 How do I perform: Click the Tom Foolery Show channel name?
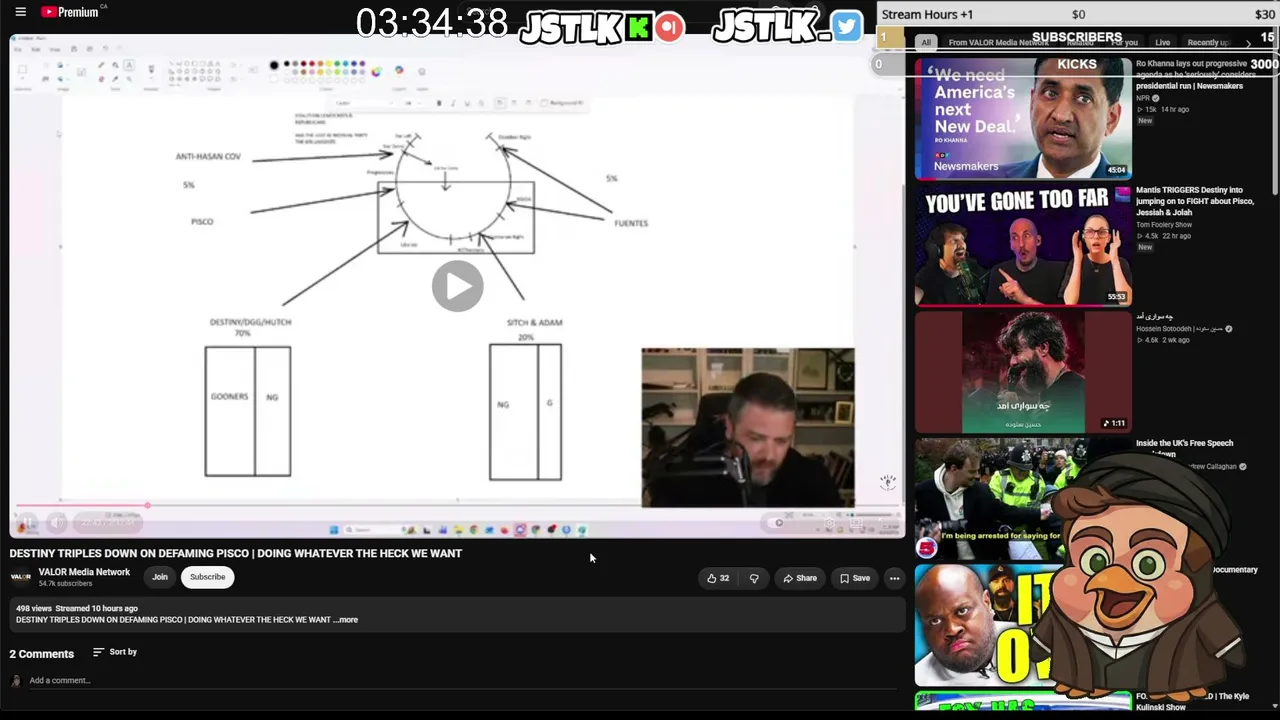point(1164,225)
